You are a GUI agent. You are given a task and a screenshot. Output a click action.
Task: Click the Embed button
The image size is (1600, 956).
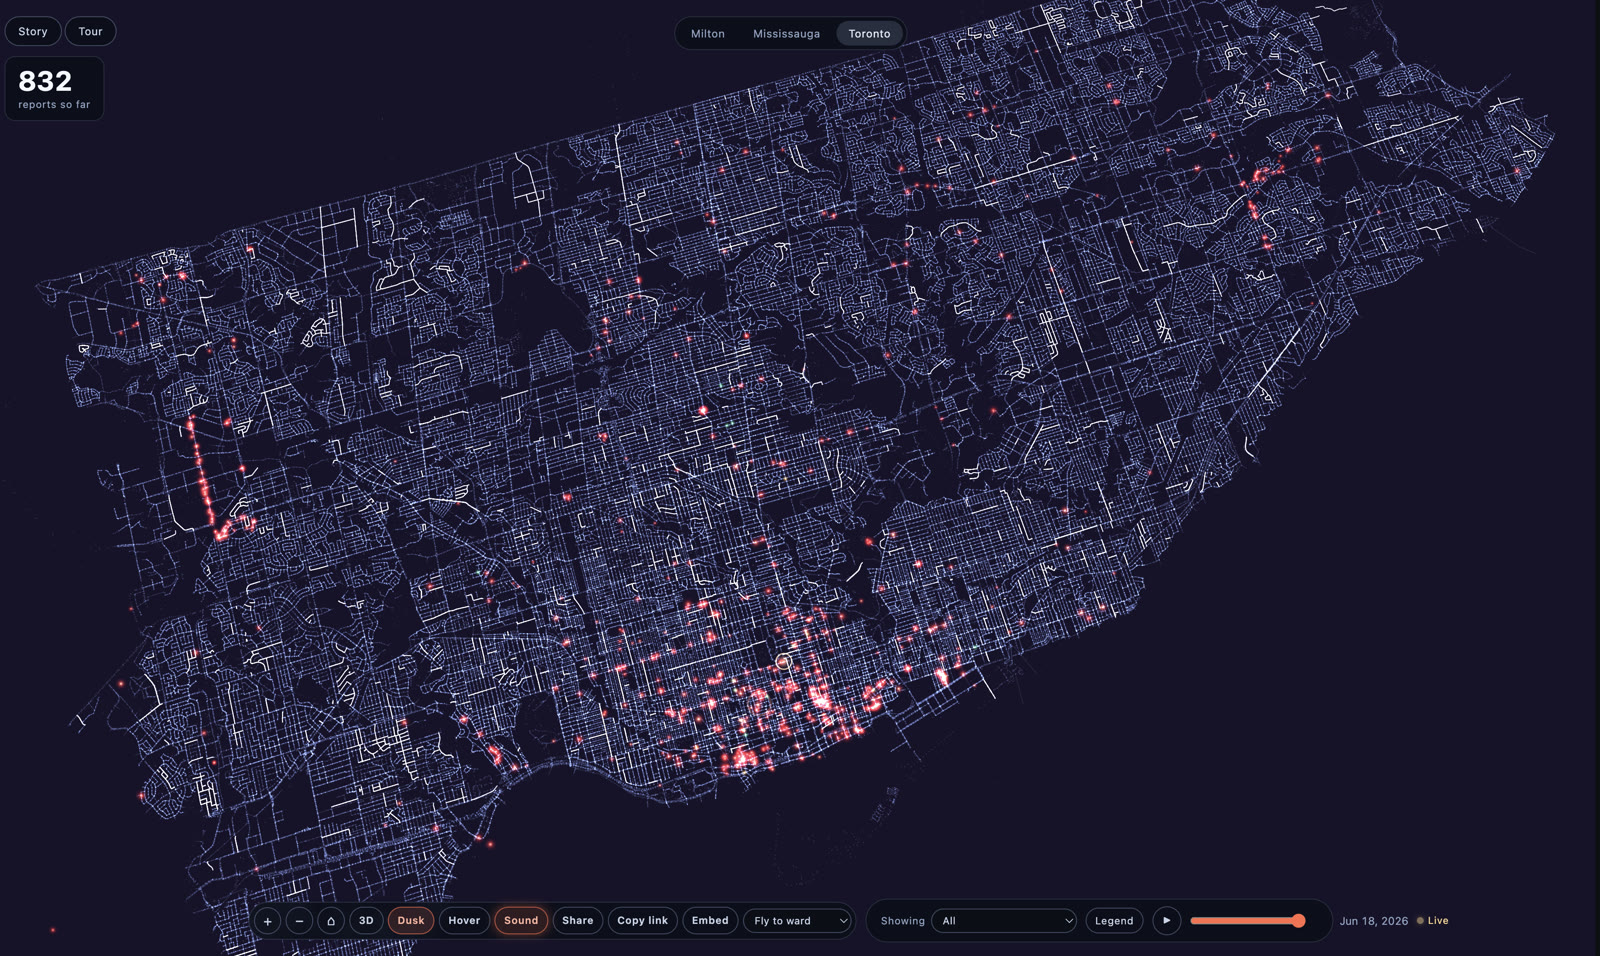[710, 920]
